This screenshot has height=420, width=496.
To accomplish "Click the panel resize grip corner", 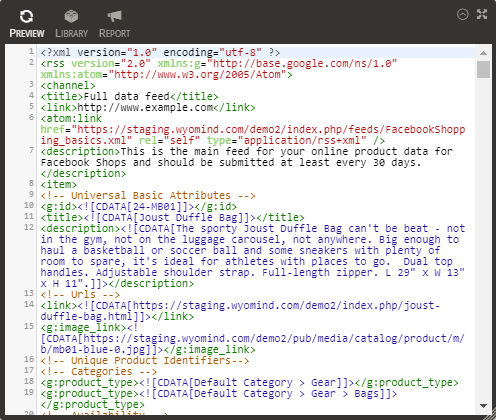I will click(x=489, y=414).
